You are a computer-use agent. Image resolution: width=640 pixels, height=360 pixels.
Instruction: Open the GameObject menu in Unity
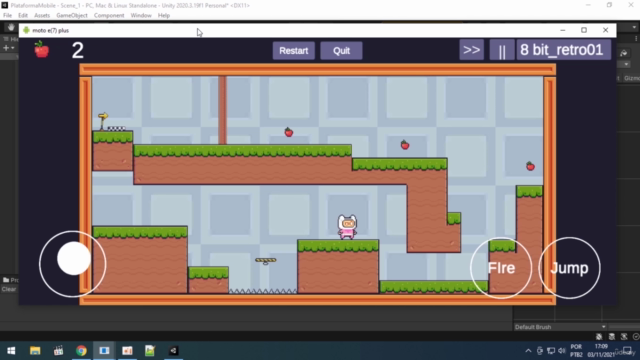[72, 16]
